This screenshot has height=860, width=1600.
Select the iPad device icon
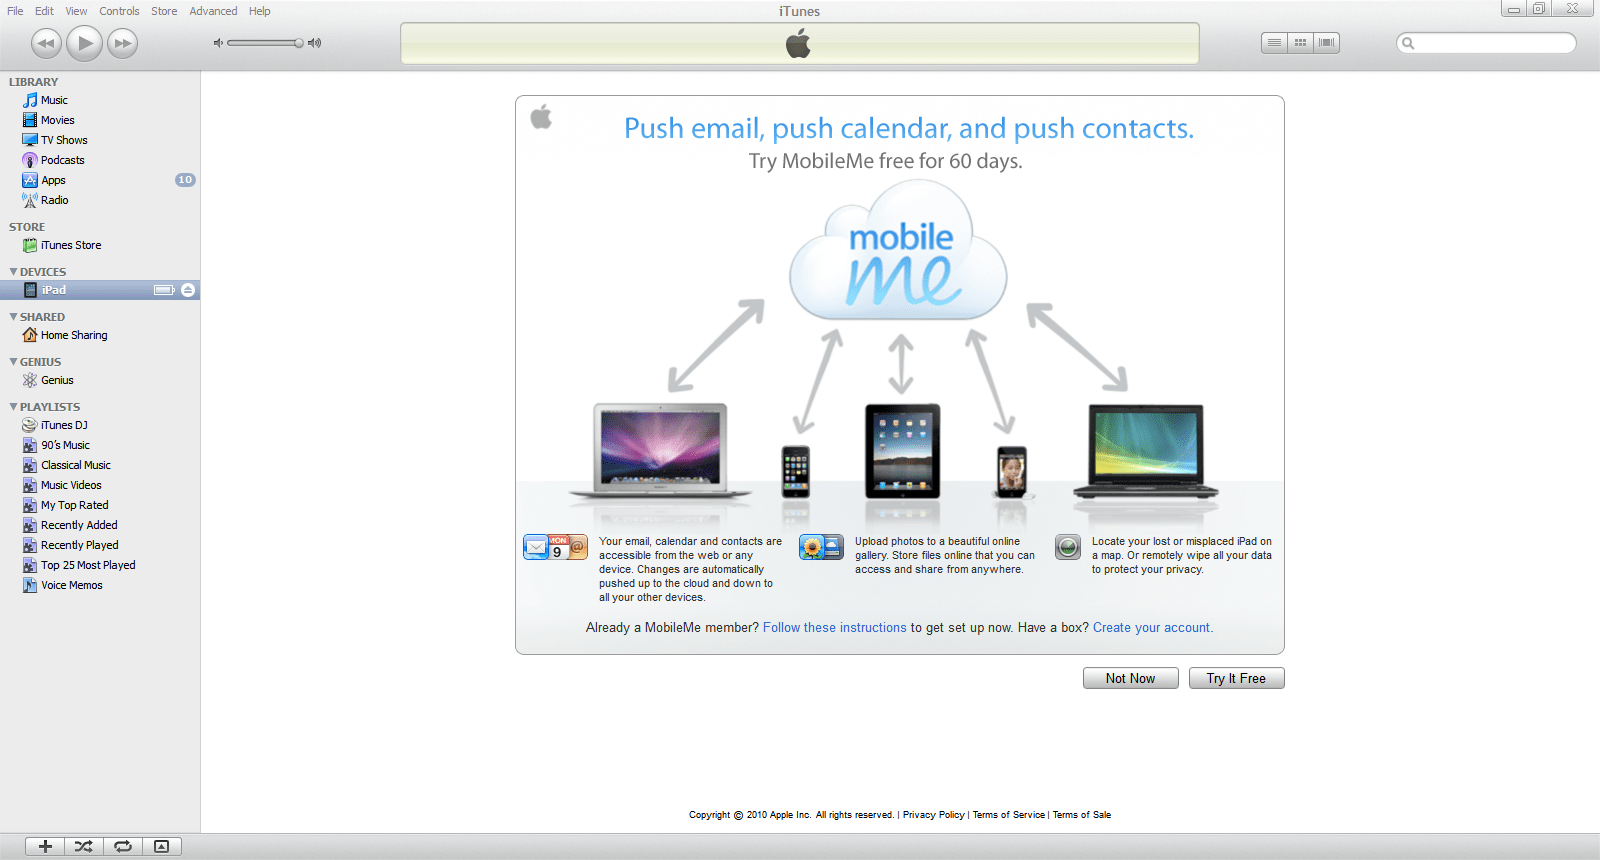point(30,290)
